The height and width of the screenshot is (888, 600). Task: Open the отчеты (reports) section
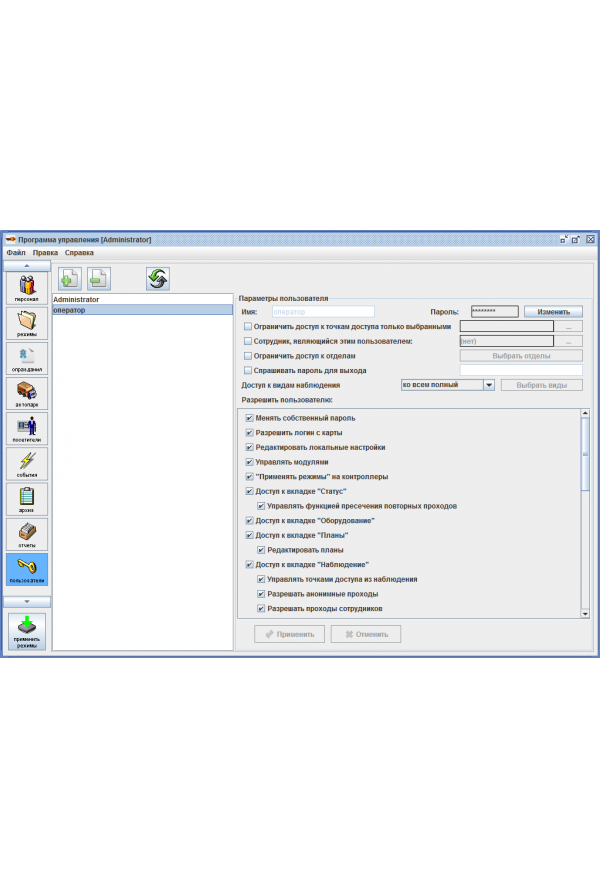tap(26, 534)
